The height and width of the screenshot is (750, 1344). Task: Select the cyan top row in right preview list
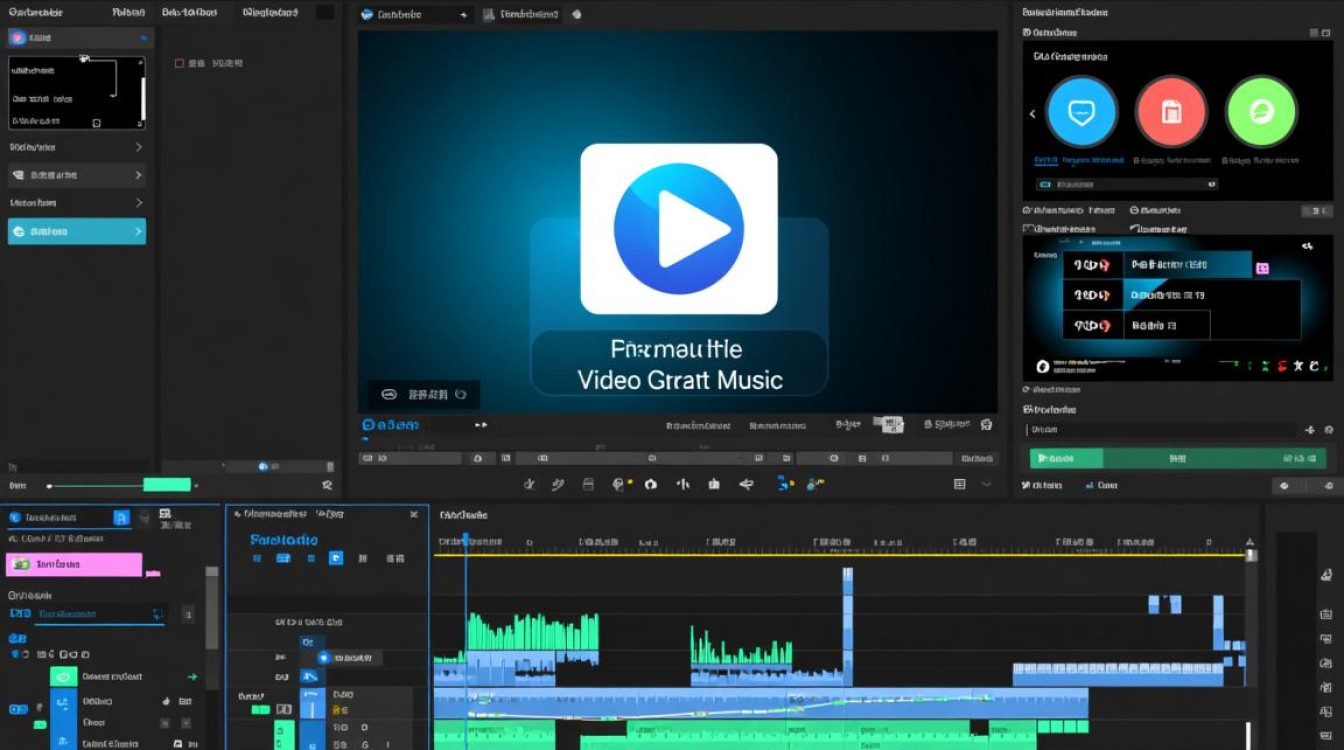click(1157, 264)
